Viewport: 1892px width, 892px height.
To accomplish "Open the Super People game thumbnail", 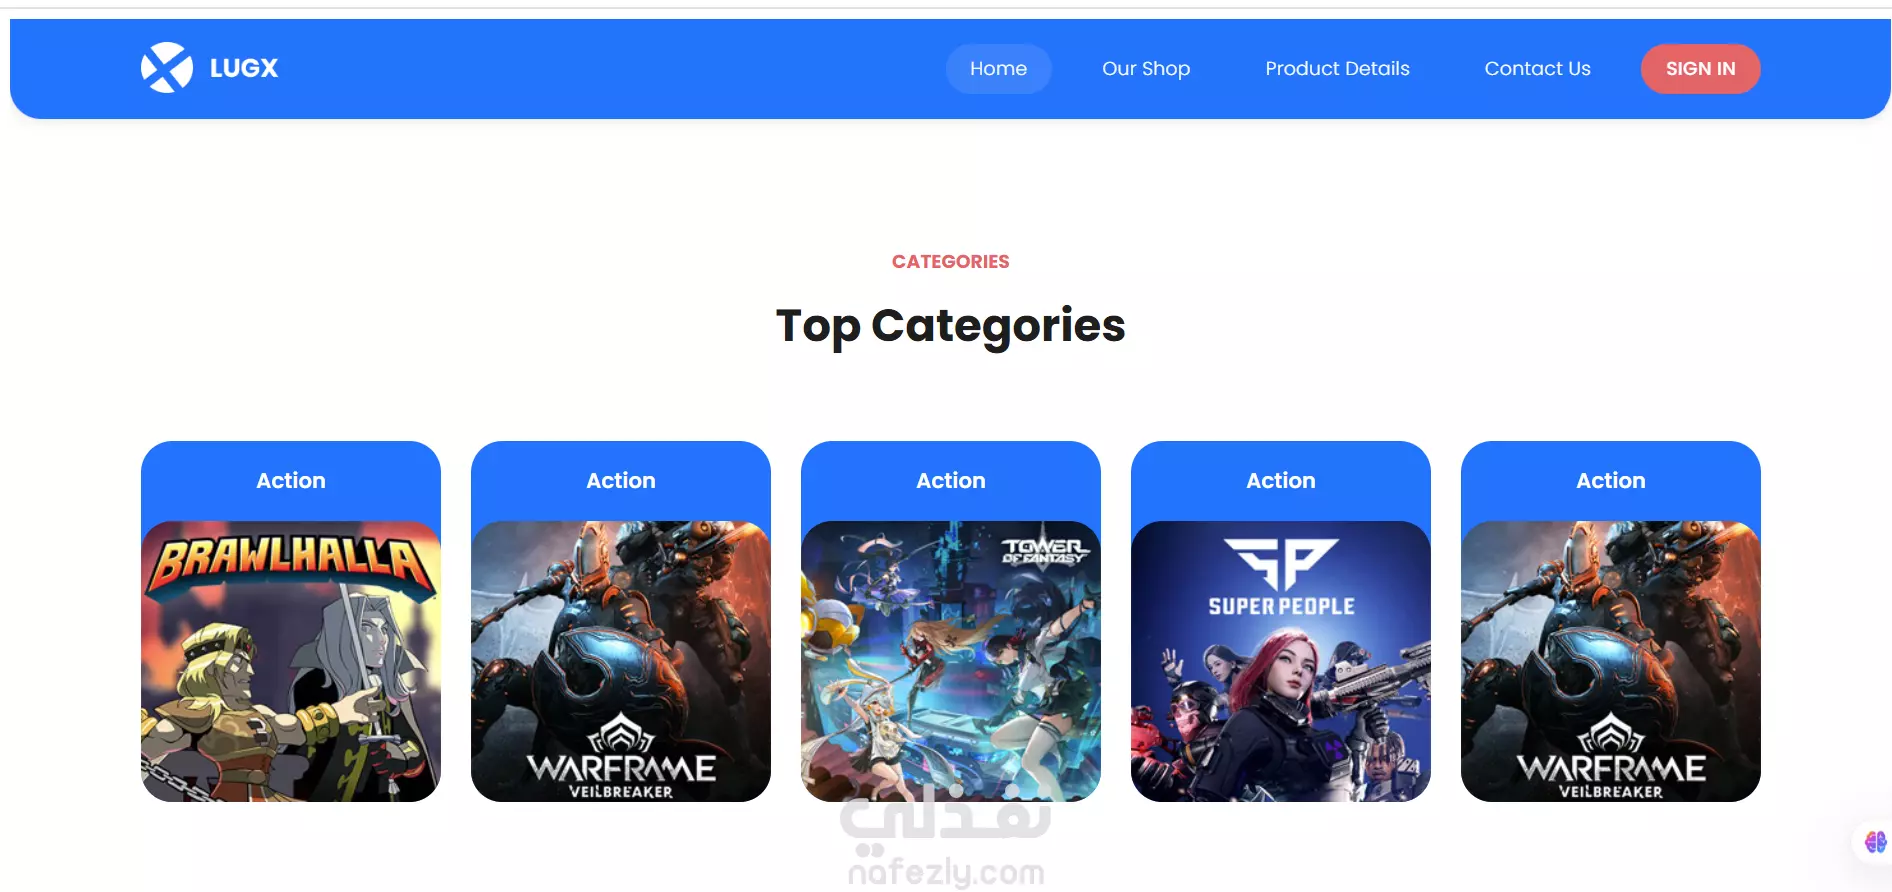I will pyautogui.click(x=1281, y=661).
